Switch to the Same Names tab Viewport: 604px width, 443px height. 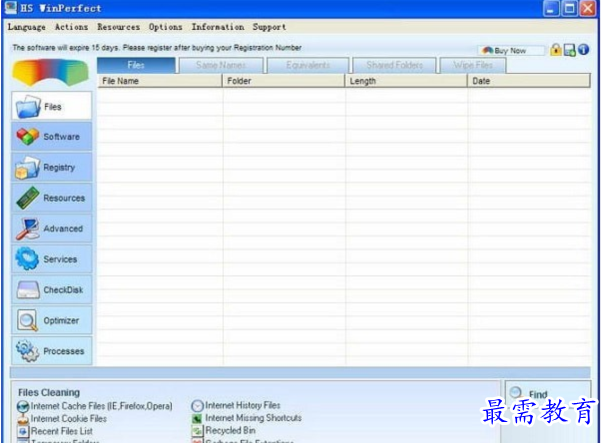click(221, 65)
